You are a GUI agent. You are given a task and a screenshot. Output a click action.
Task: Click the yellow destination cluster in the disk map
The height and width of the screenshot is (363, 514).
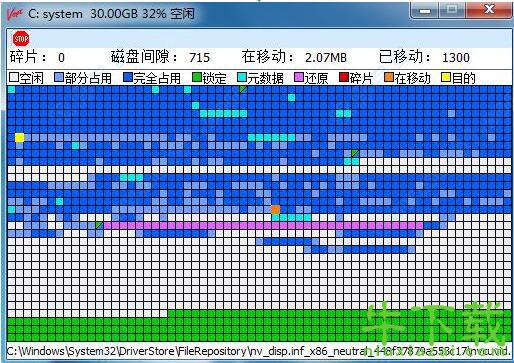pyautogui.click(x=20, y=137)
